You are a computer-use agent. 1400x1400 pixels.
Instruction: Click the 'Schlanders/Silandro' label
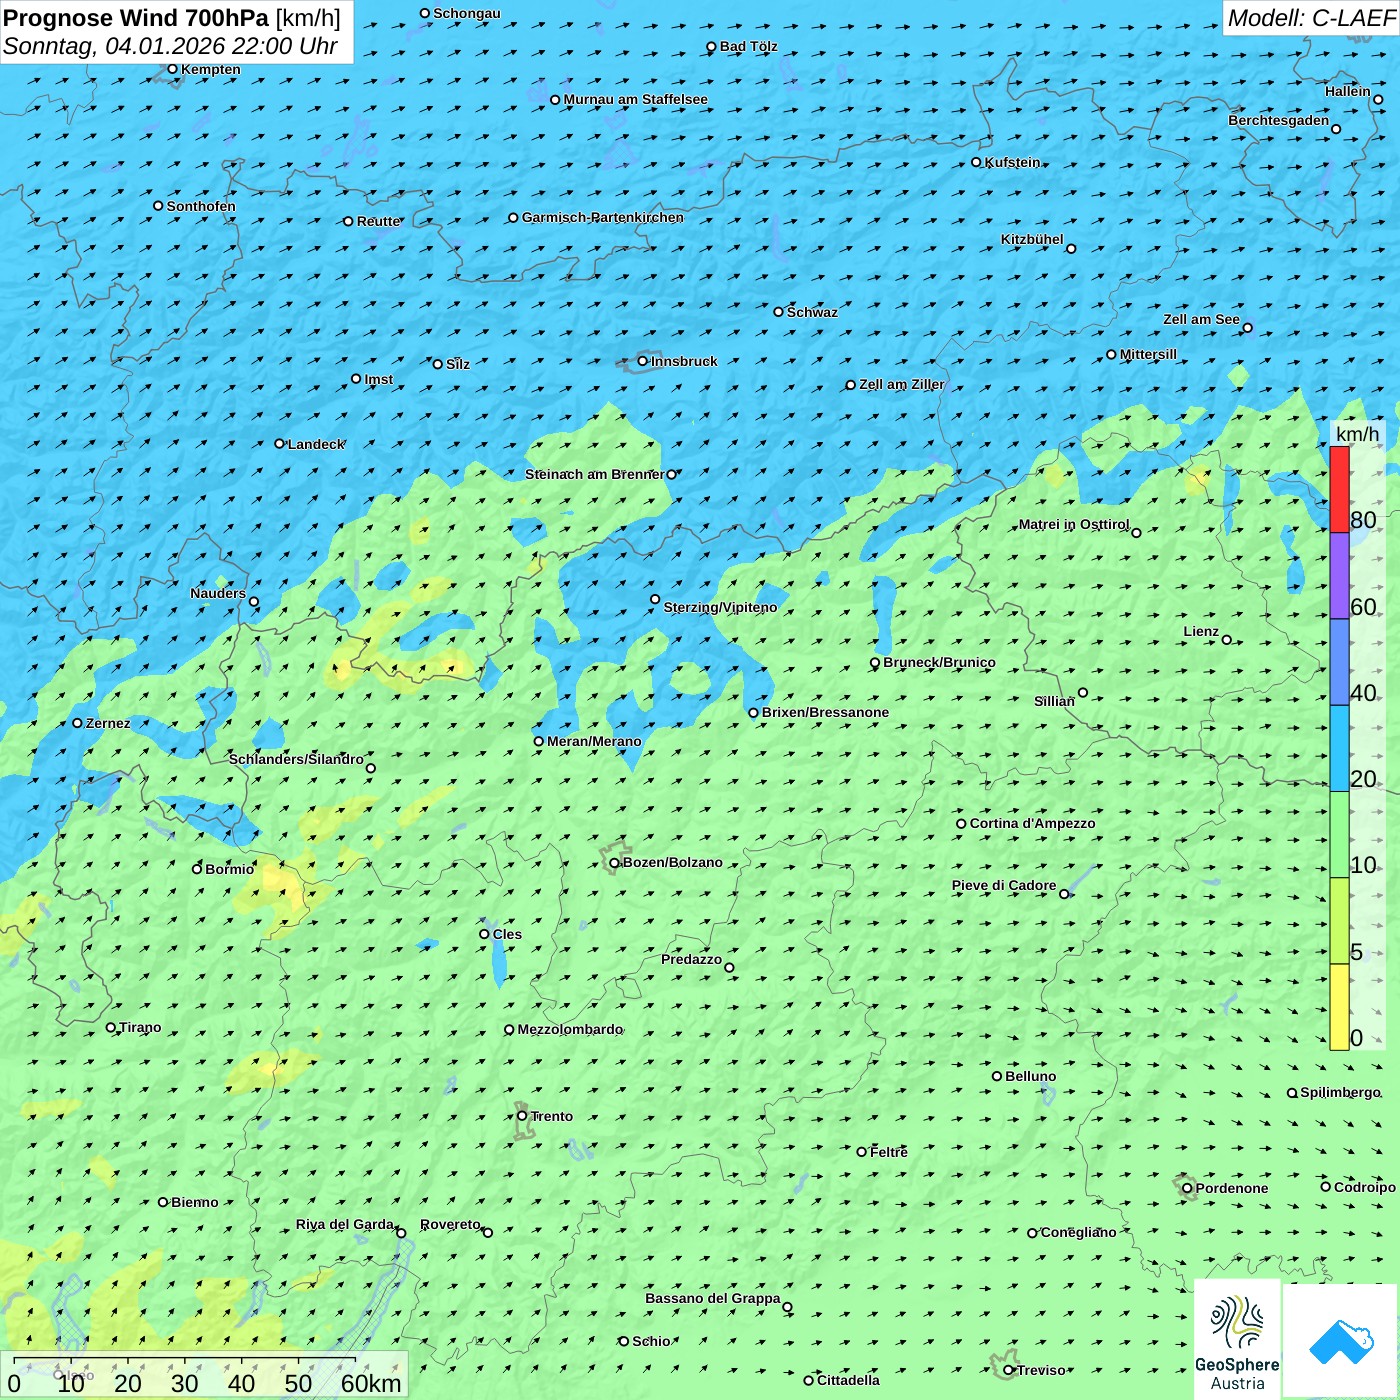coord(296,759)
